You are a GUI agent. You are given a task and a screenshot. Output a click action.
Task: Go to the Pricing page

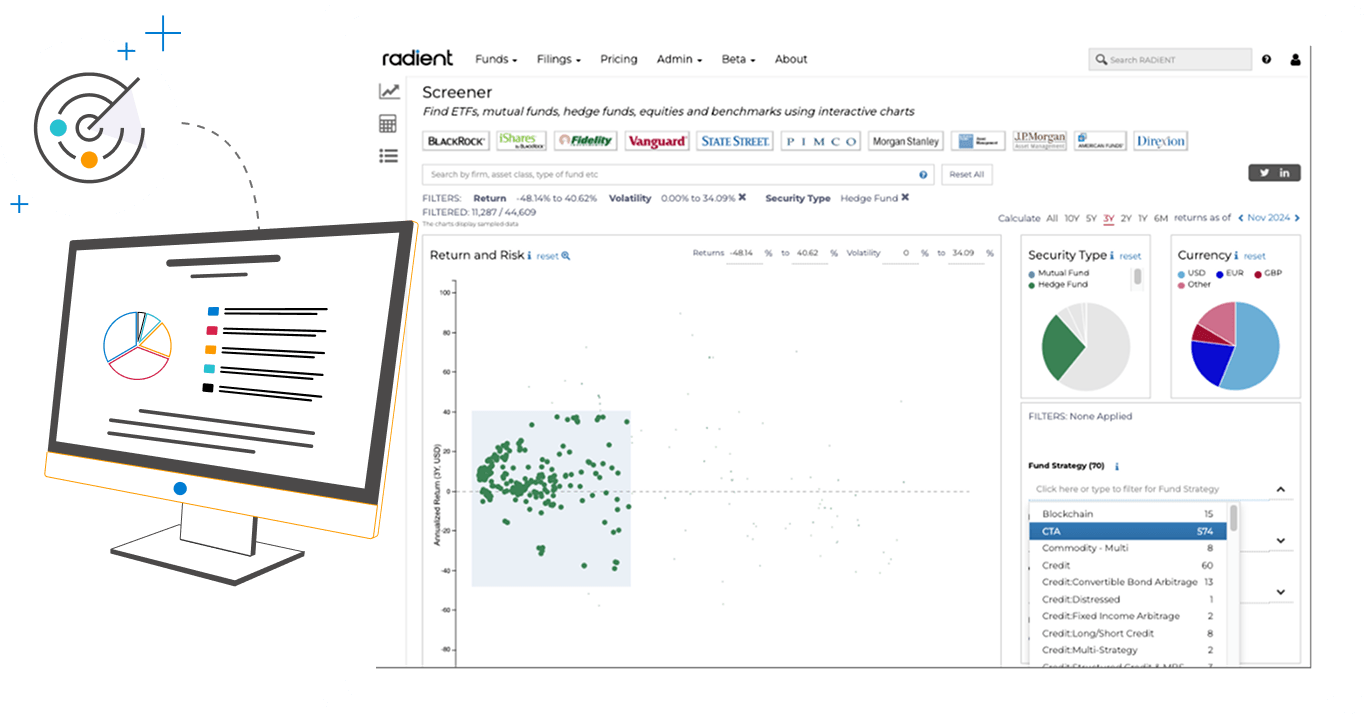(x=618, y=60)
